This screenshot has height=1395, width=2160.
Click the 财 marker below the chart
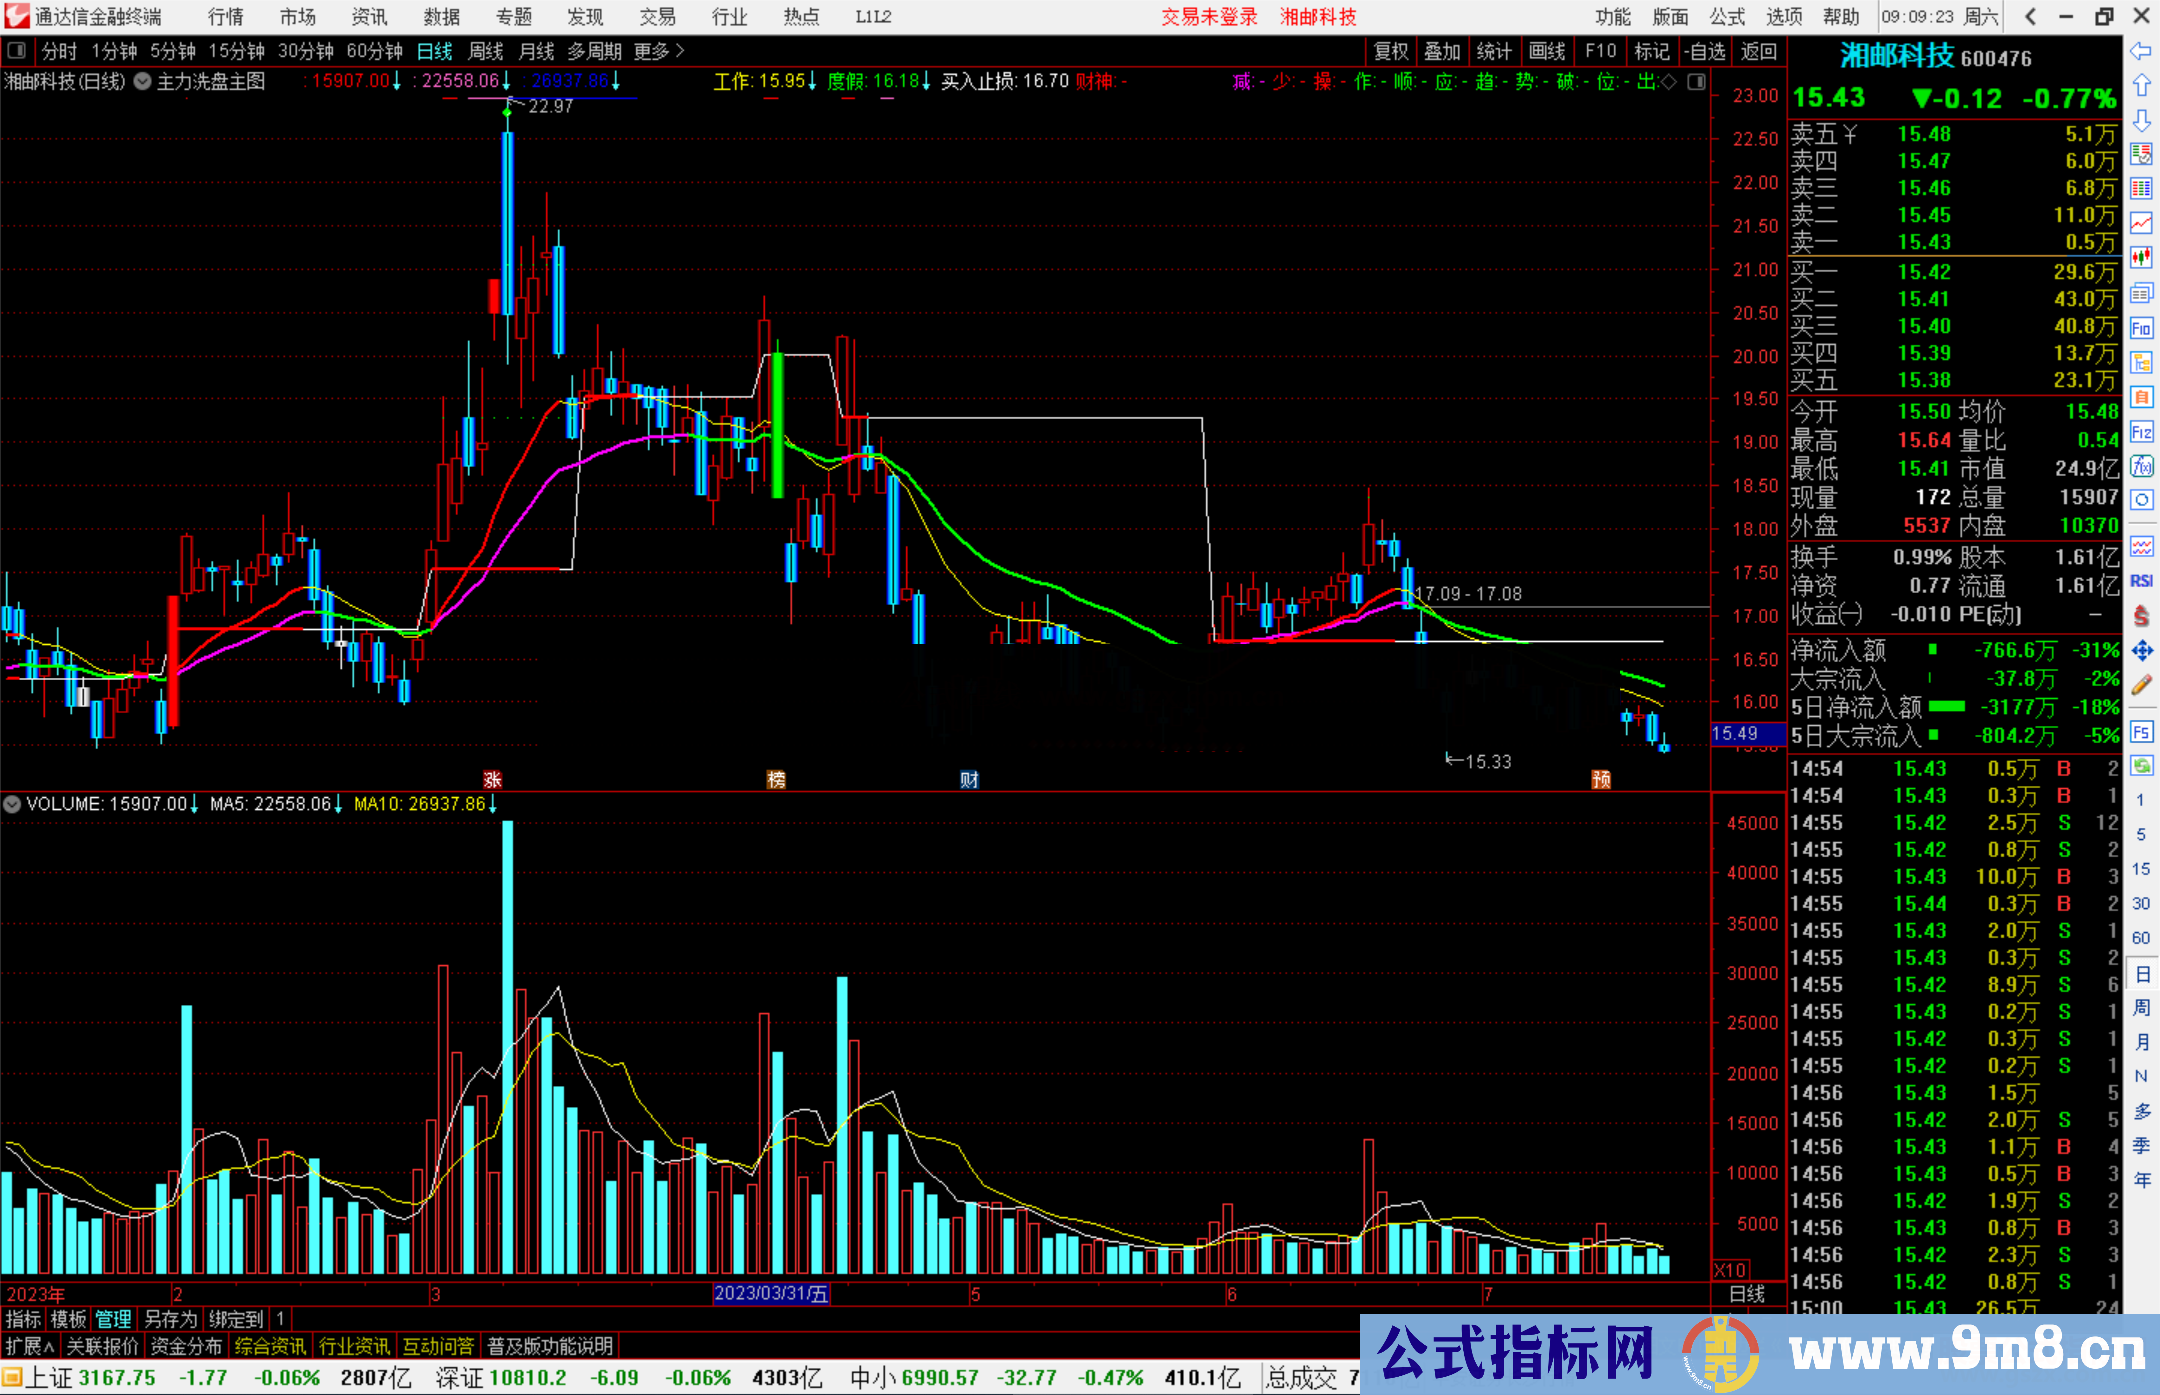pyautogui.click(x=969, y=779)
